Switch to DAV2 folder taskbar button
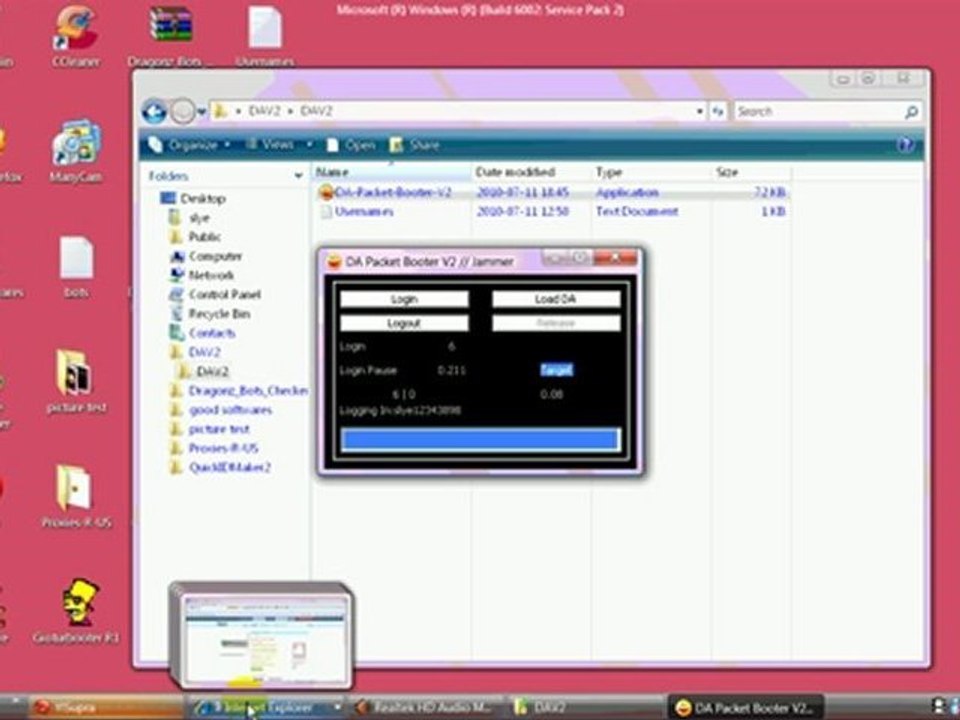The height and width of the screenshot is (720, 960). point(587,707)
